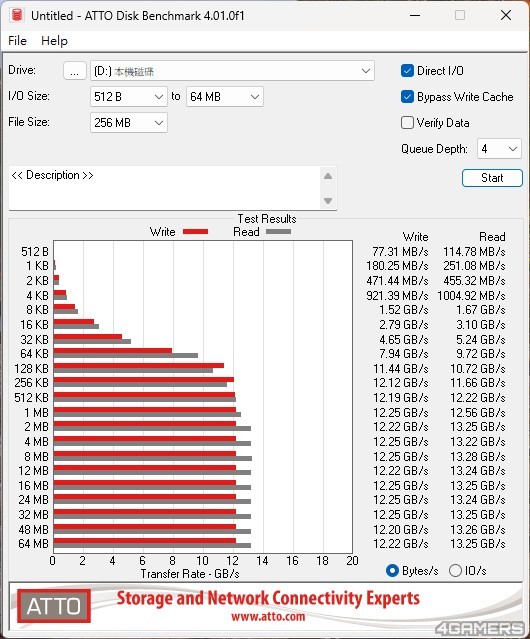
Task: Click into the Description text box
Action: click(x=165, y=188)
